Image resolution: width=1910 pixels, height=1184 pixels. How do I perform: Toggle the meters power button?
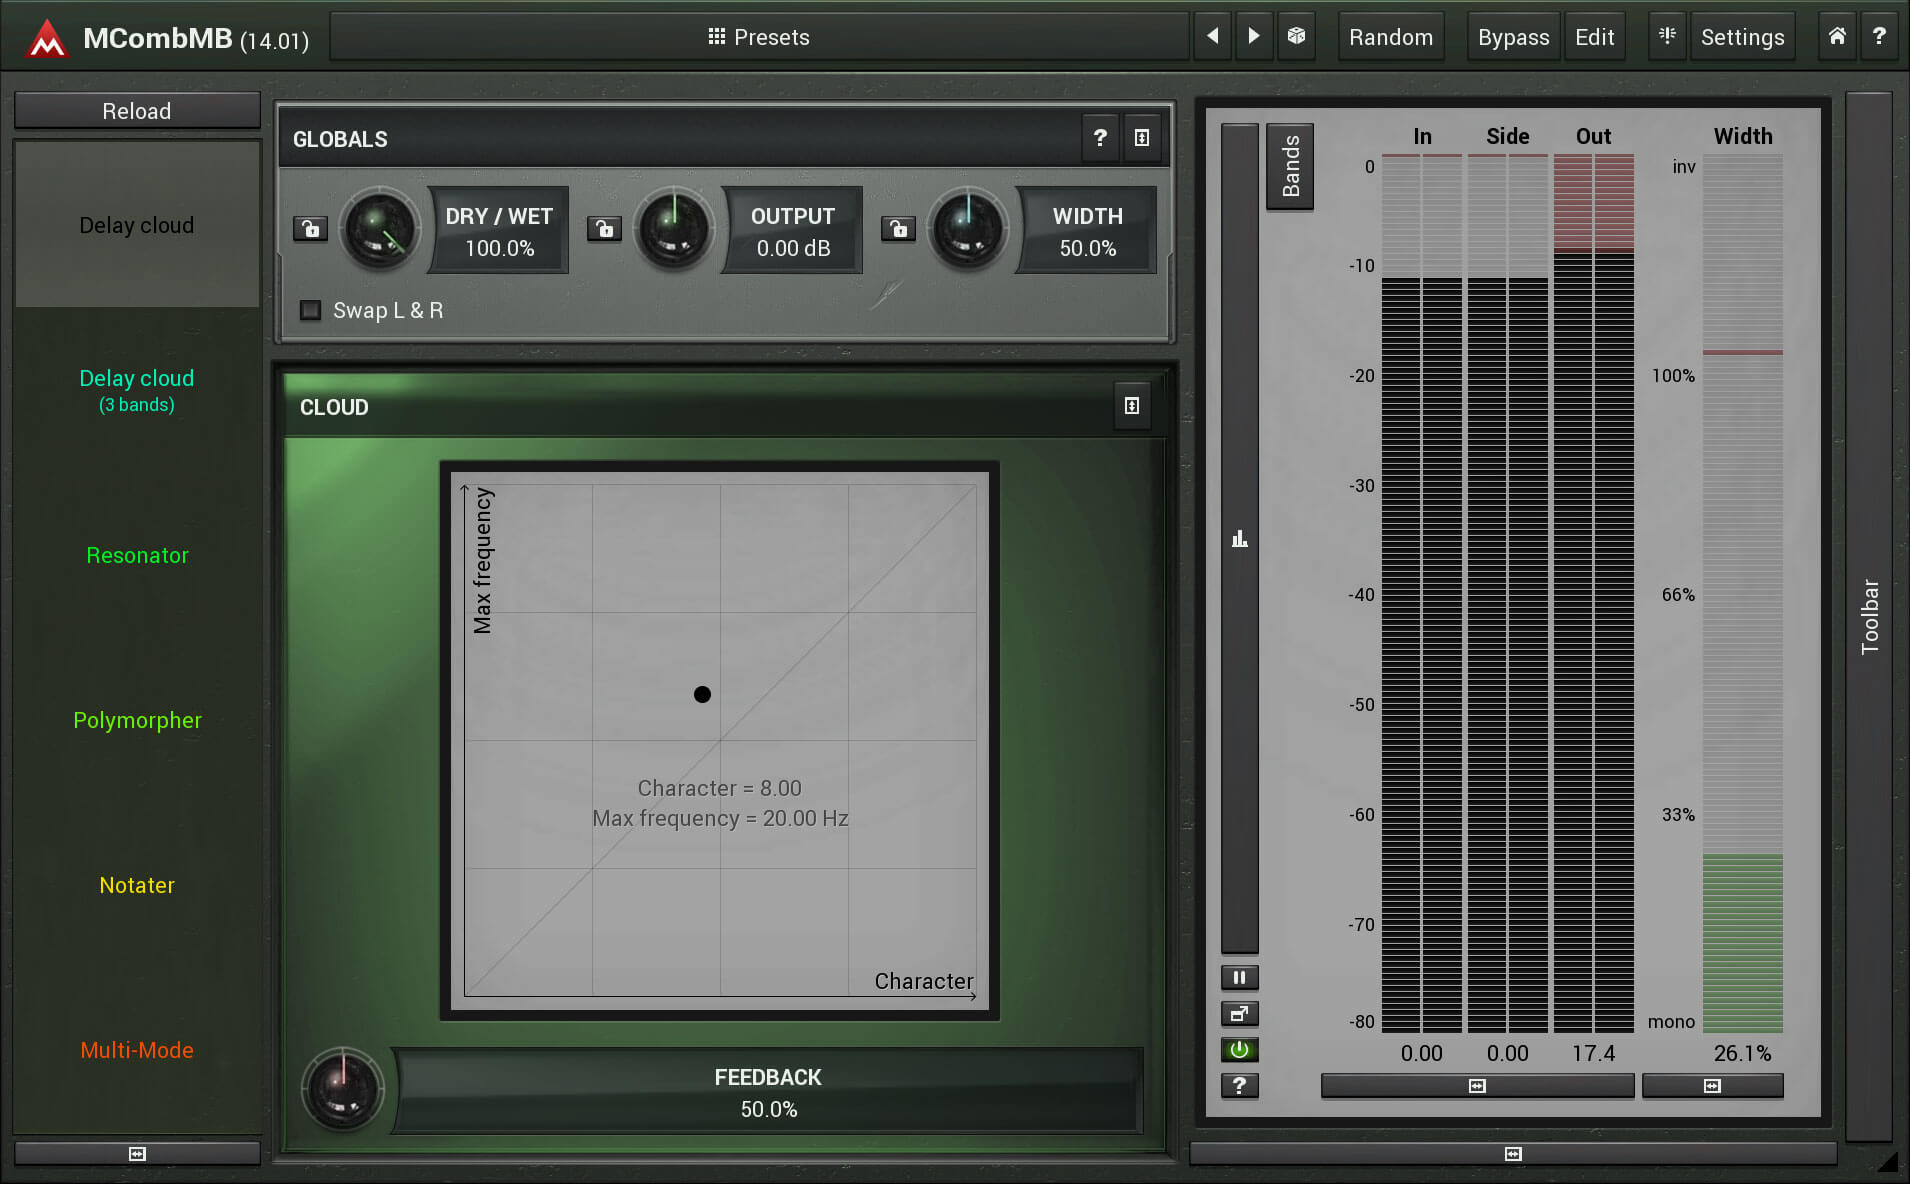click(1239, 1049)
